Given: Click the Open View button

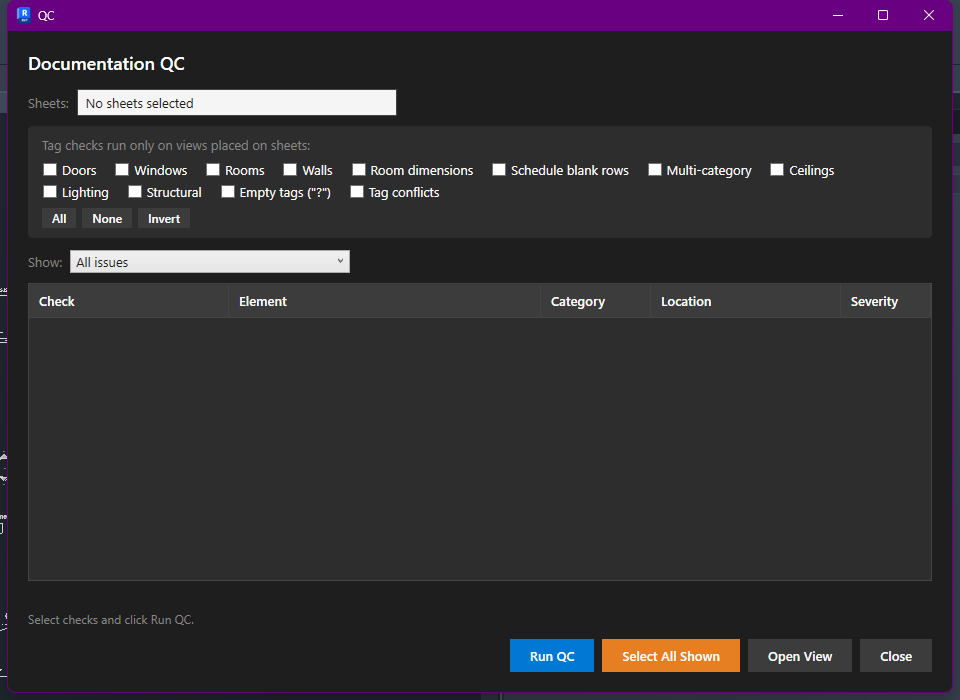Looking at the screenshot, I should pyautogui.click(x=800, y=656).
